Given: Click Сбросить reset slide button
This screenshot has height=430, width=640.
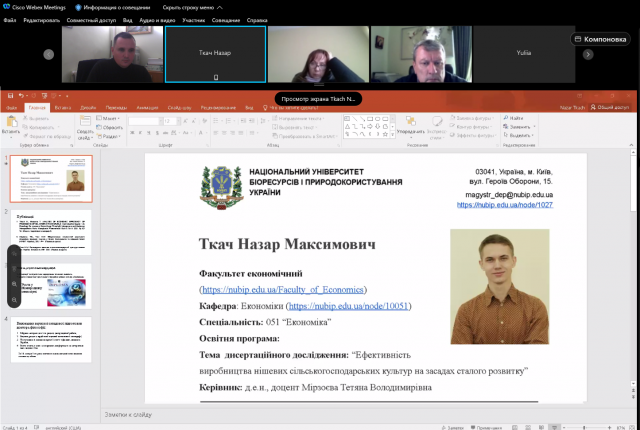Looking at the screenshot, I should pyautogui.click(x=109, y=127).
